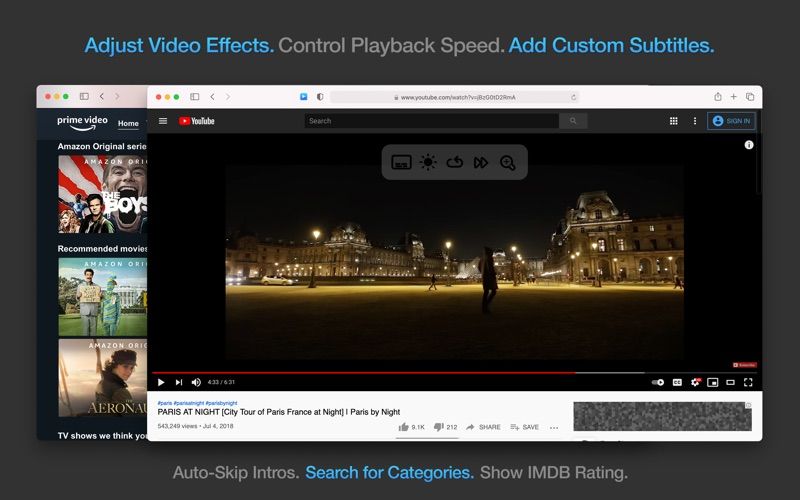800x500 pixels.
Task: Select Home tab in Prime Video
Action: pyautogui.click(x=128, y=123)
